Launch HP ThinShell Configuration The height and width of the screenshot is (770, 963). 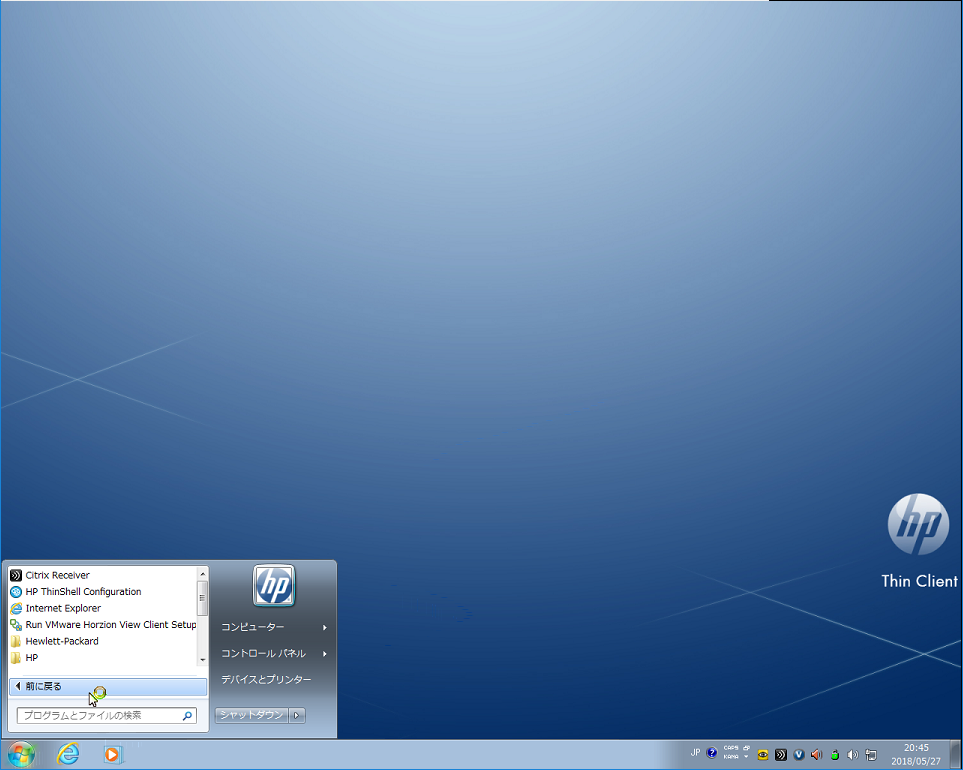pos(83,592)
